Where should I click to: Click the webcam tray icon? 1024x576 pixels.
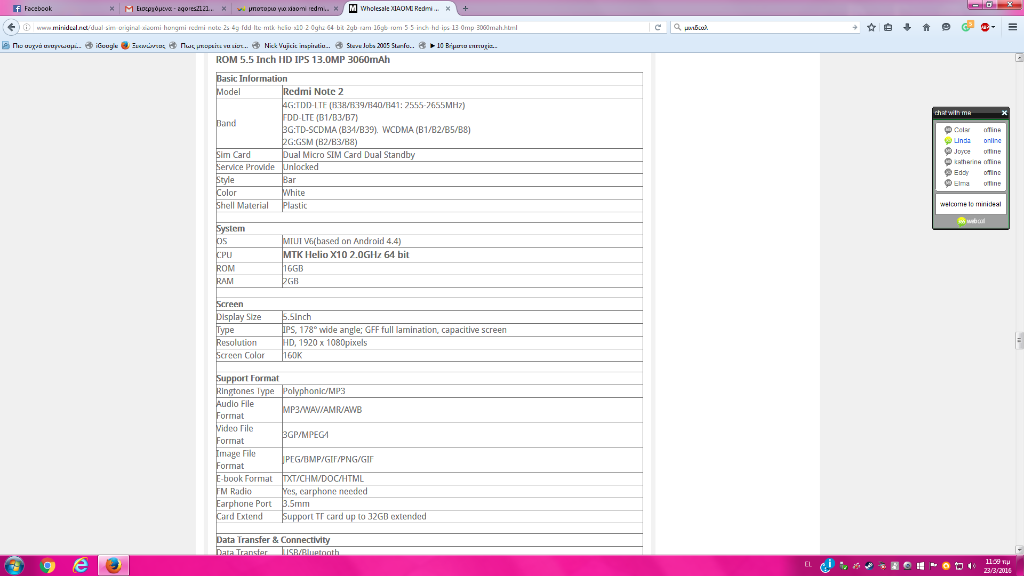coord(907,566)
